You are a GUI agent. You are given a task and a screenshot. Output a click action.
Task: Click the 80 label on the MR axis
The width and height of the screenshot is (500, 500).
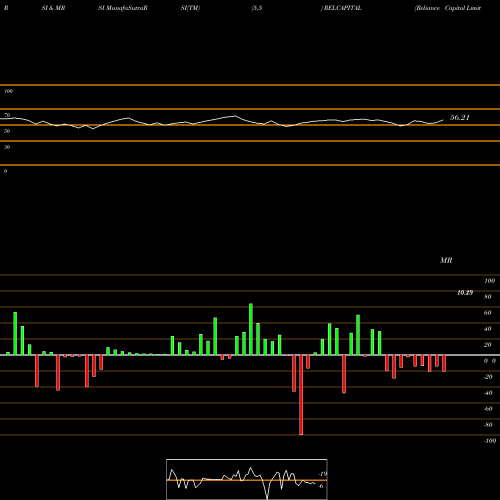pos(488,297)
